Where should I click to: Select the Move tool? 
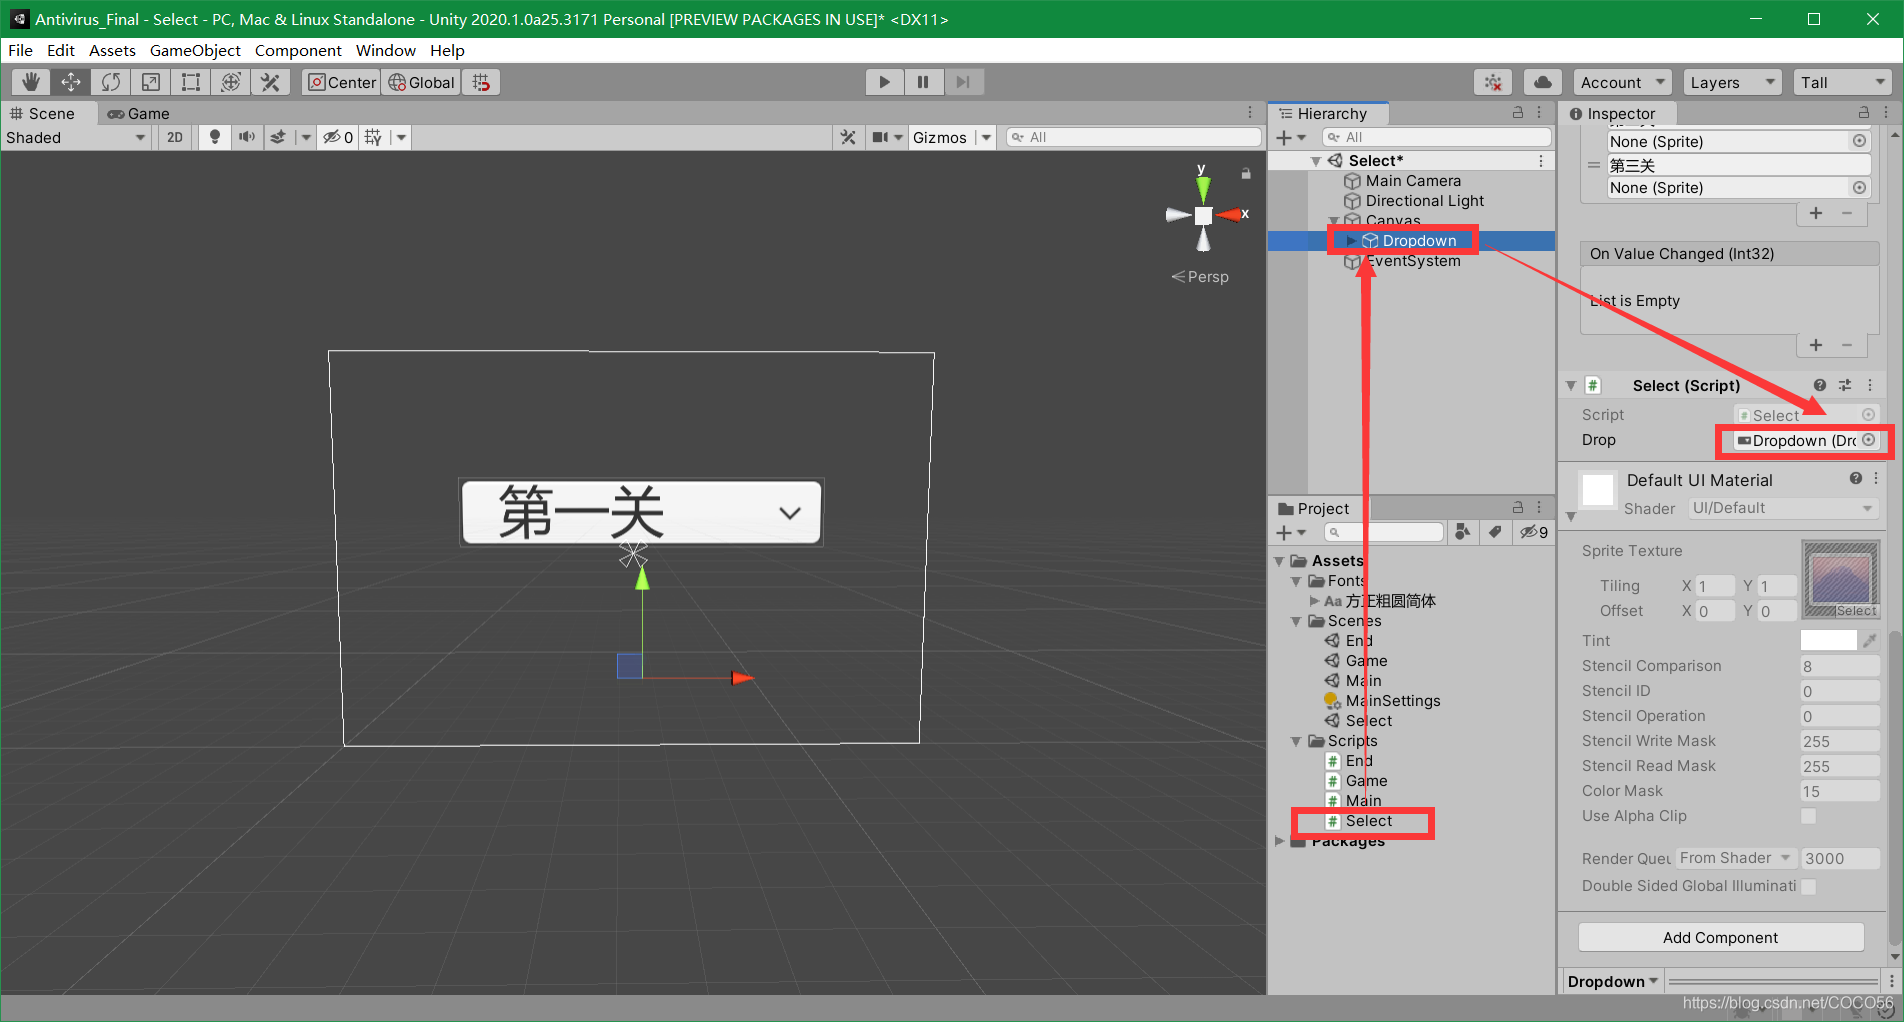point(69,81)
